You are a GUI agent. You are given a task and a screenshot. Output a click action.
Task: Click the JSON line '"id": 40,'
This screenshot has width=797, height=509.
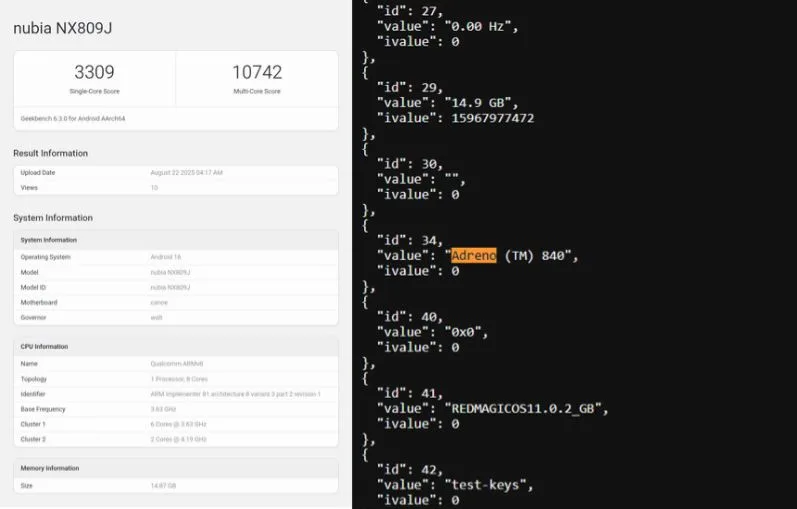pyautogui.click(x=410, y=317)
